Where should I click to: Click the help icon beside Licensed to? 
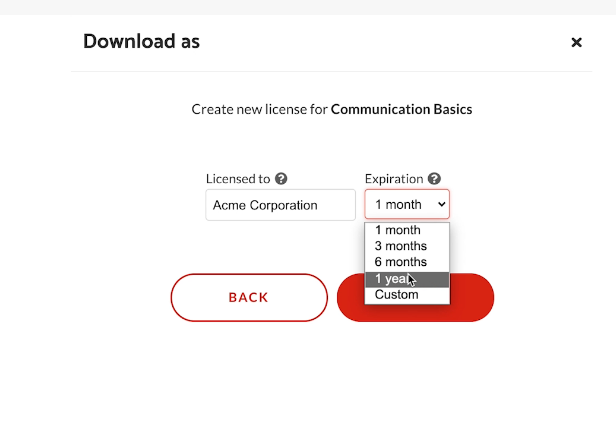pos(281,179)
